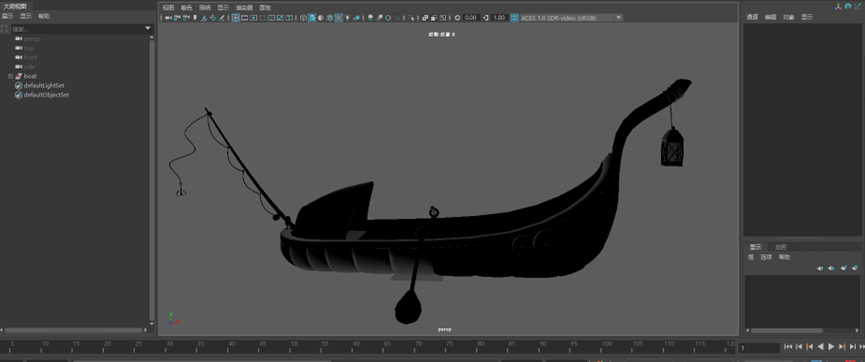Open the 着色 viewport menu

tap(186, 8)
